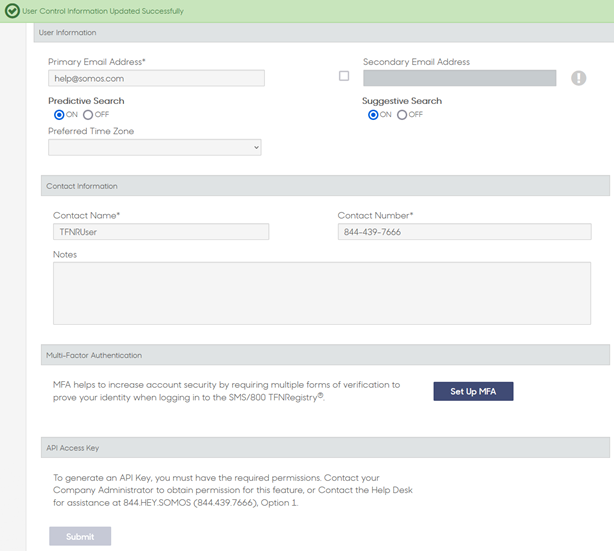Click the Primary Email Address label
This screenshot has width=614, height=551.
[x=97, y=62]
